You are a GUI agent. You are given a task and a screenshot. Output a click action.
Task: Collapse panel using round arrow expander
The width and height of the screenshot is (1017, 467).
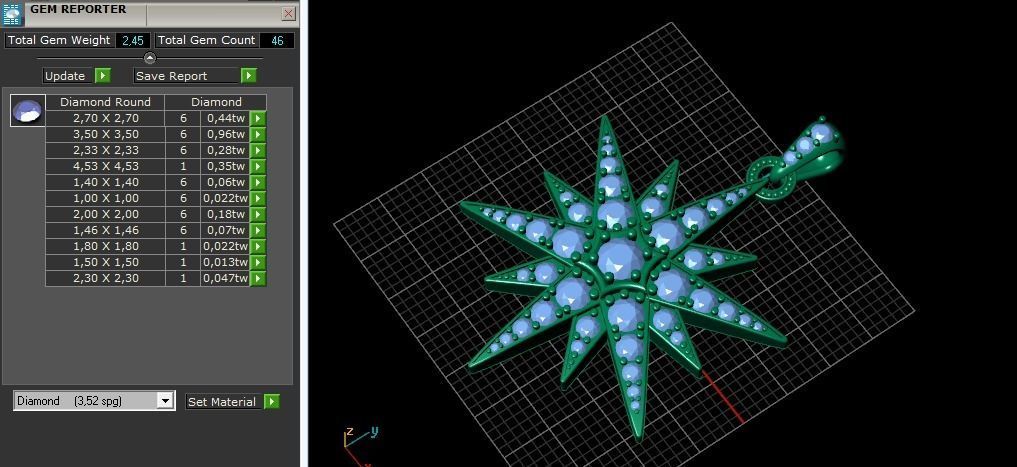(x=150, y=58)
